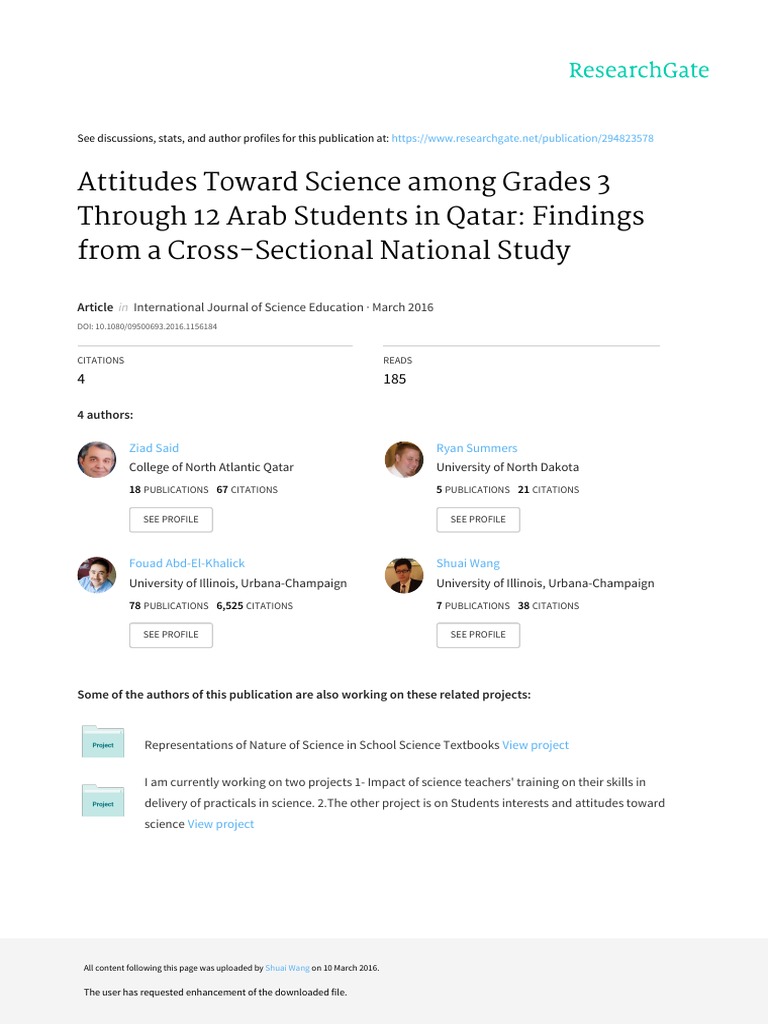Viewport: 768px width, 1024px height.
Task: Click Ziad Said's profile photo
Action: [x=97, y=459]
